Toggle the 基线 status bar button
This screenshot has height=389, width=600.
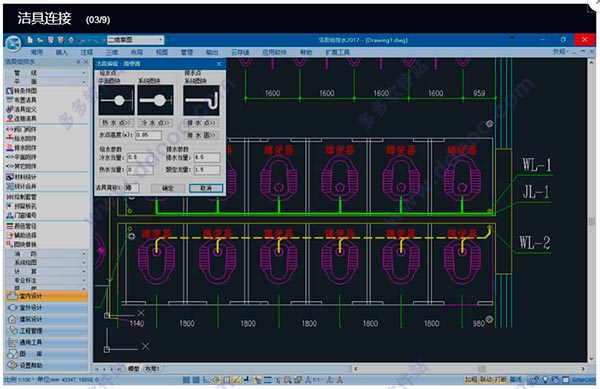515,379
